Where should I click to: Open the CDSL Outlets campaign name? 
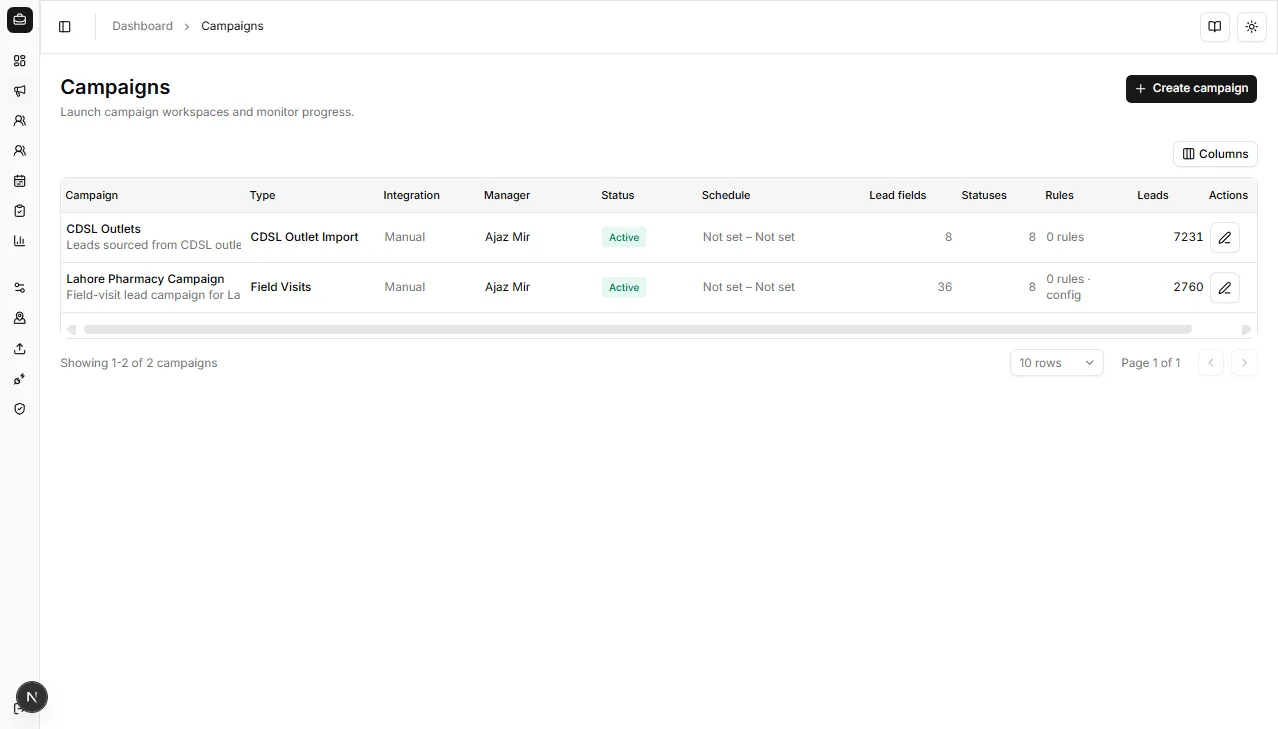pyautogui.click(x=104, y=229)
